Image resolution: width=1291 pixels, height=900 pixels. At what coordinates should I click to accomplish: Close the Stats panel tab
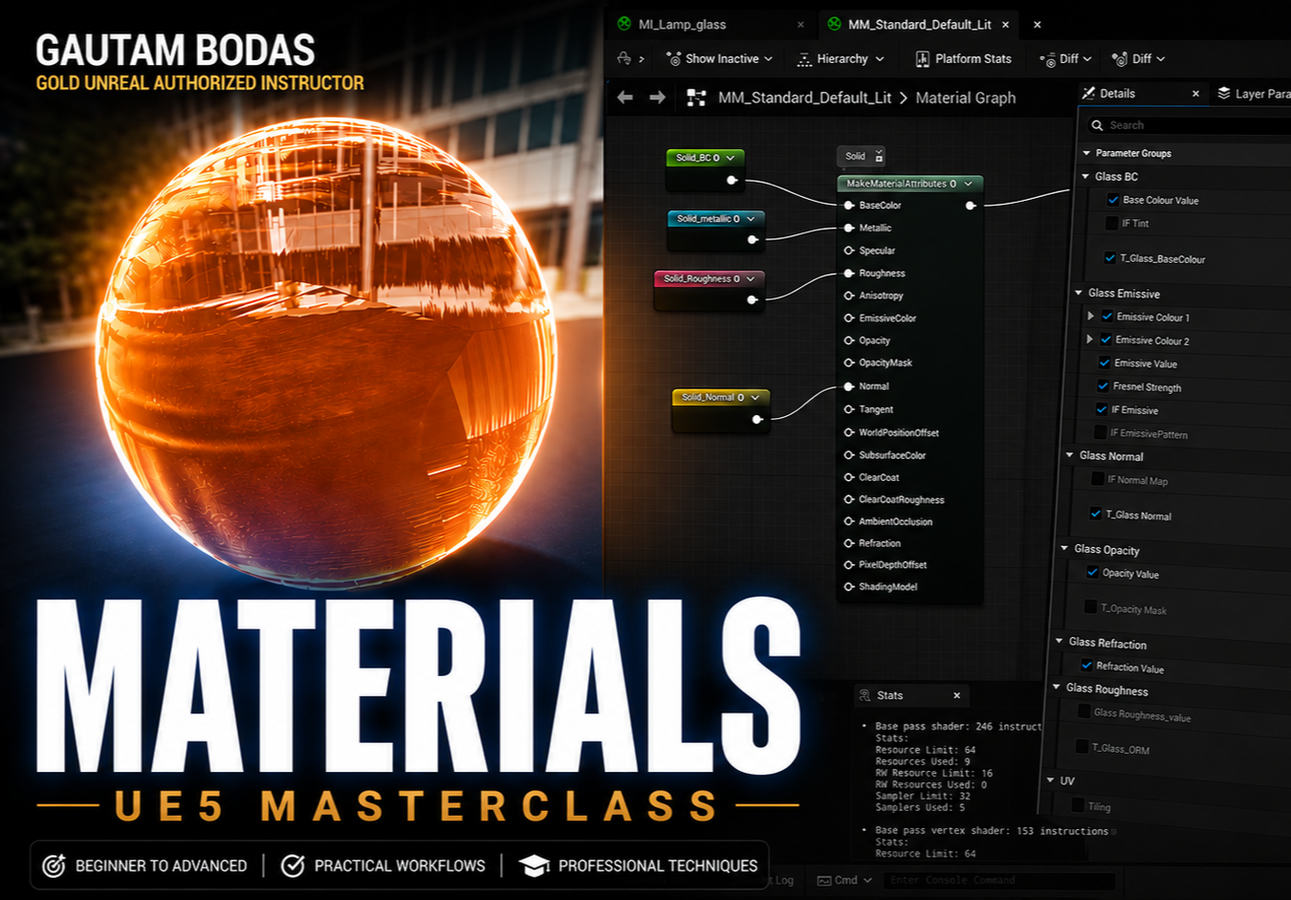957,695
